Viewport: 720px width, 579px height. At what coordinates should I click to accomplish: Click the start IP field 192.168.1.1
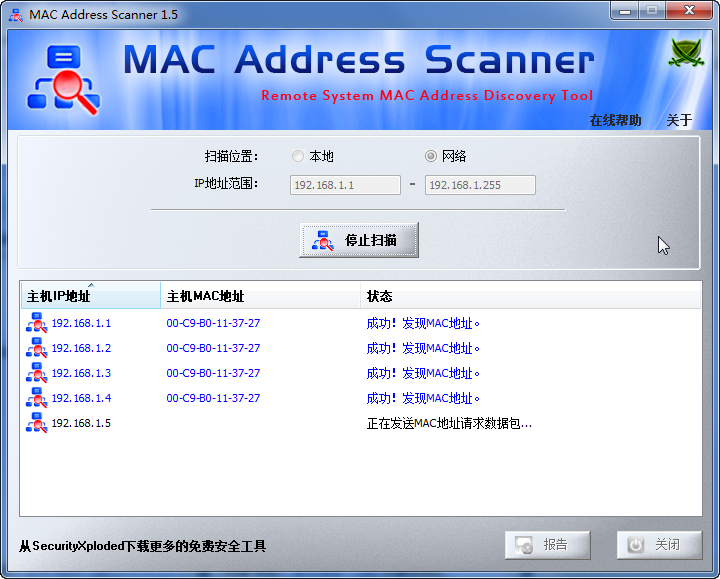coord(345,185)
